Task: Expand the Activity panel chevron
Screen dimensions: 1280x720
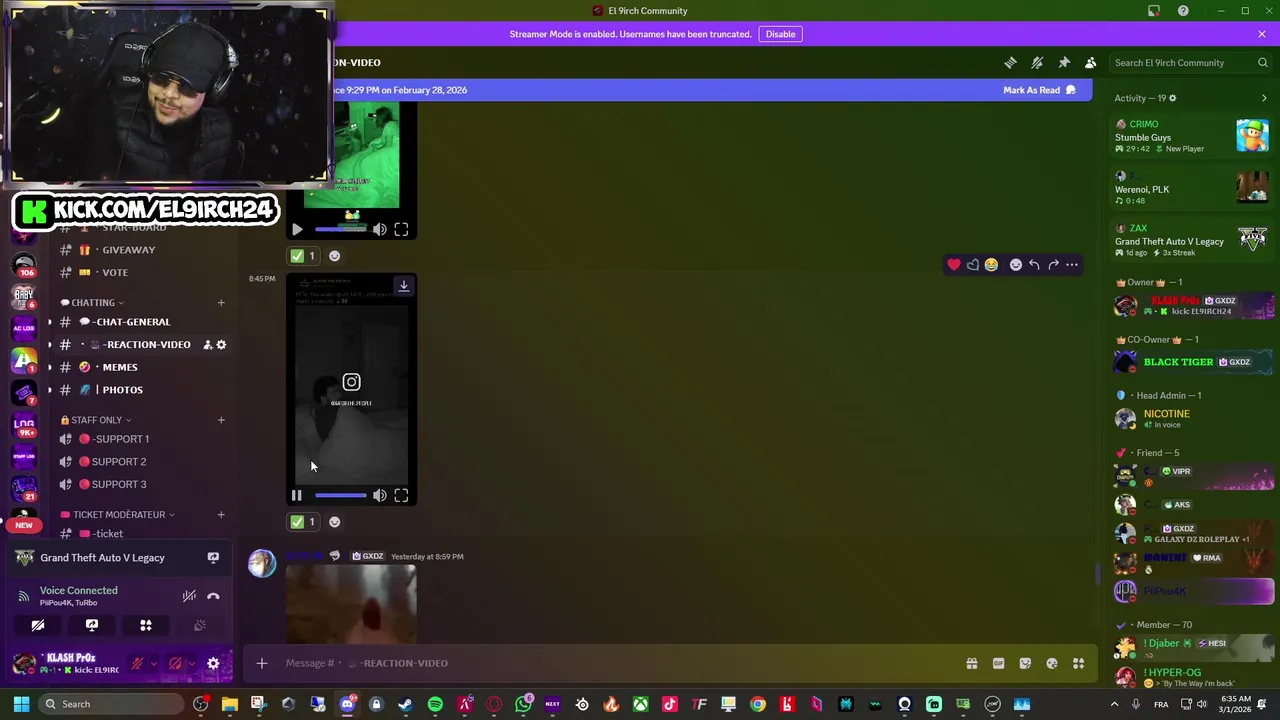Action: point(1264,98)
